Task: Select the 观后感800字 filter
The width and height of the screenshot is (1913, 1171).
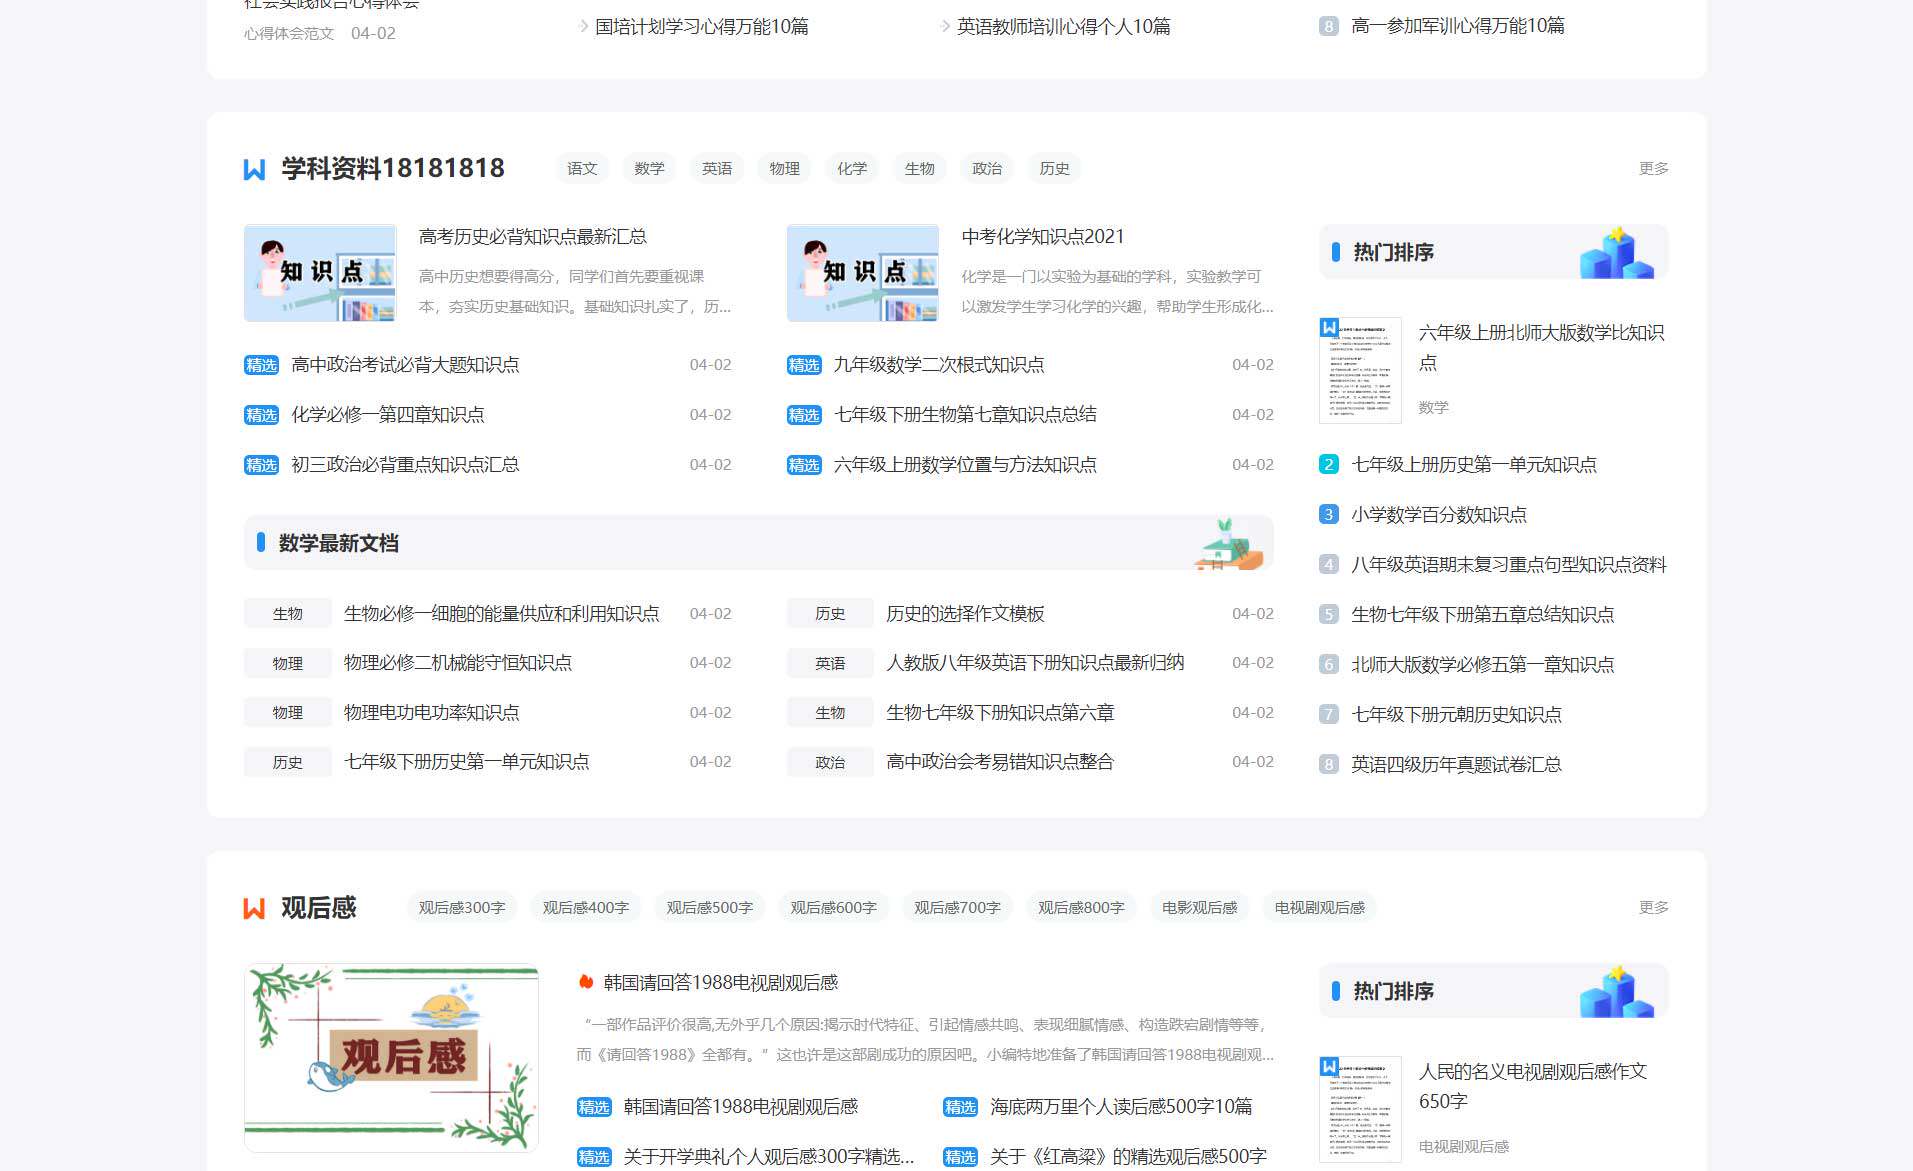Action: coord(1081,907)
